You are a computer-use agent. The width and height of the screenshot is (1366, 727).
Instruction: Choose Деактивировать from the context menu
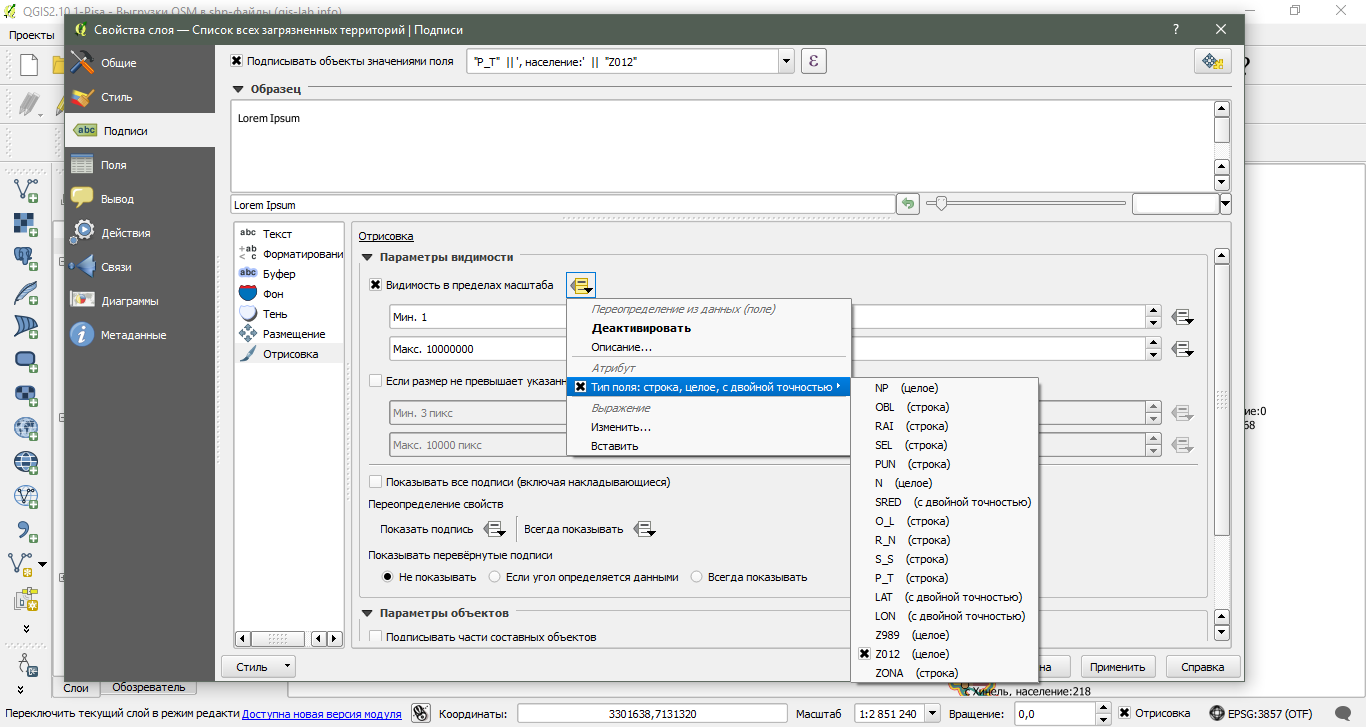point(640,328)
